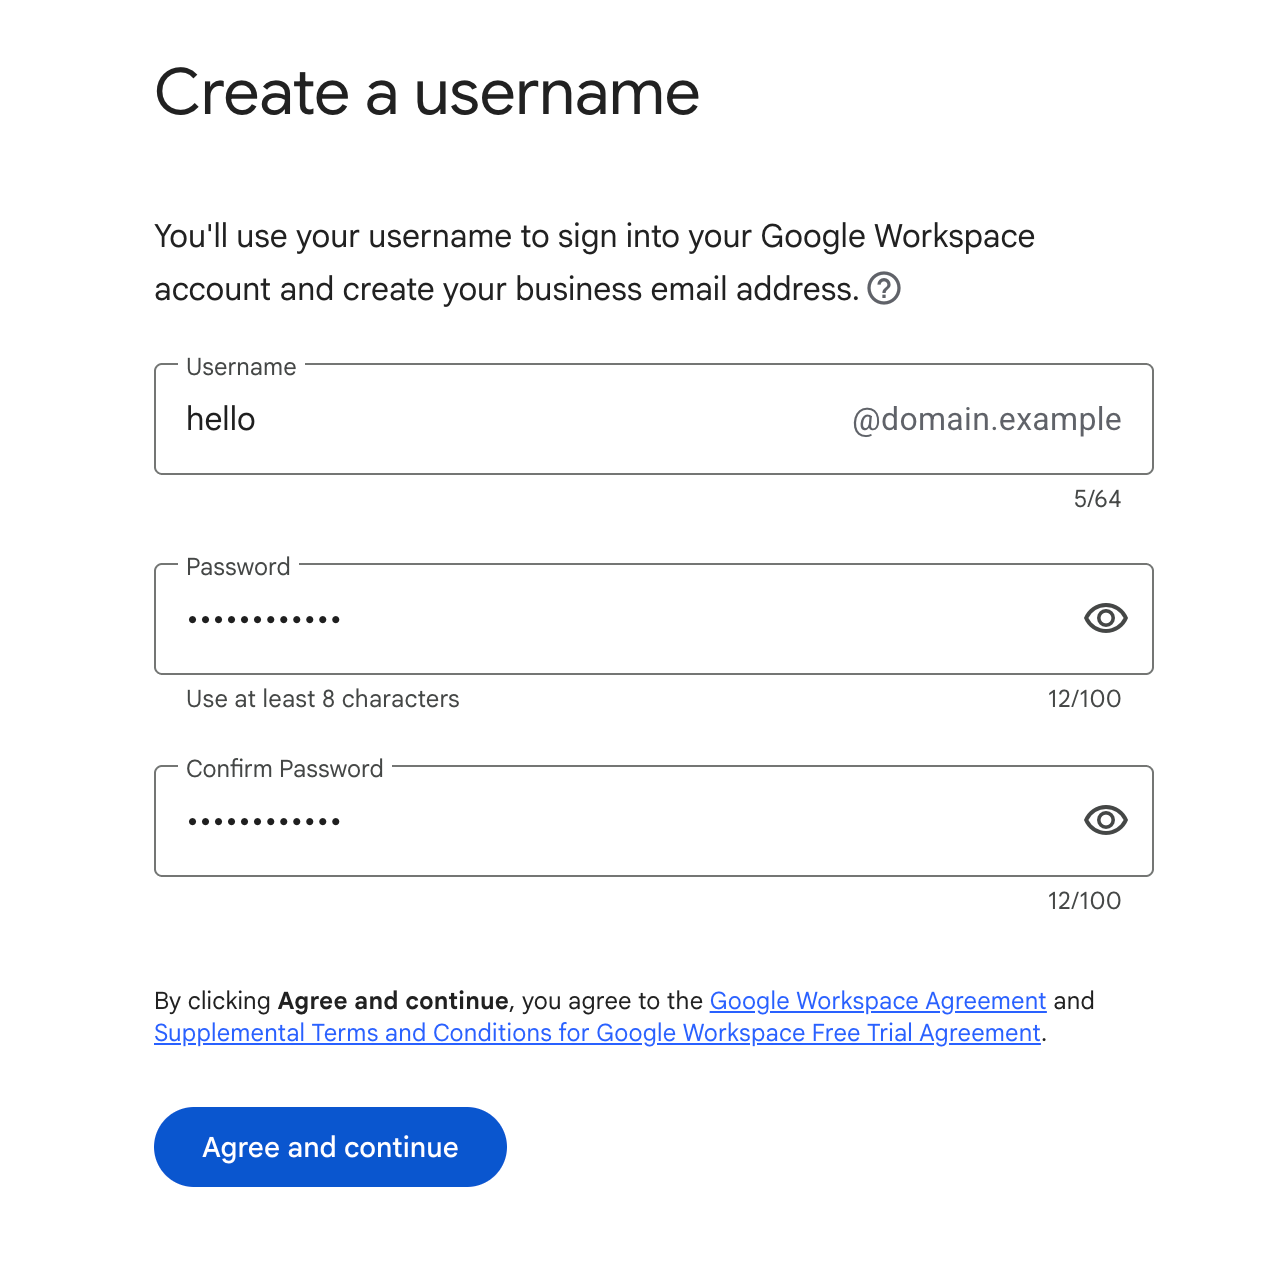This screenshot has width=1274, height=1266.
Task: Reveal the Confirm Password field characters
Action: [x=1105, y=821]
